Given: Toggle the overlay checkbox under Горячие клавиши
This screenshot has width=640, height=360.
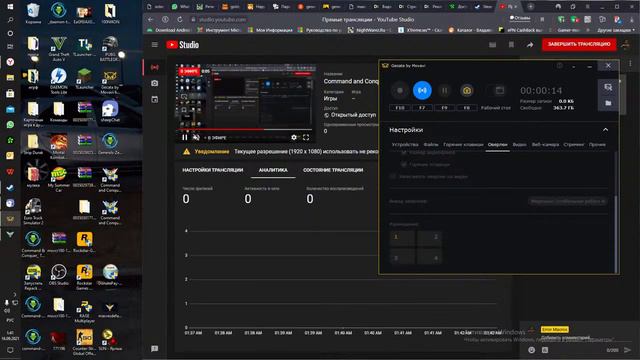Looking at the screenshot, I should (x=393, y=176).
